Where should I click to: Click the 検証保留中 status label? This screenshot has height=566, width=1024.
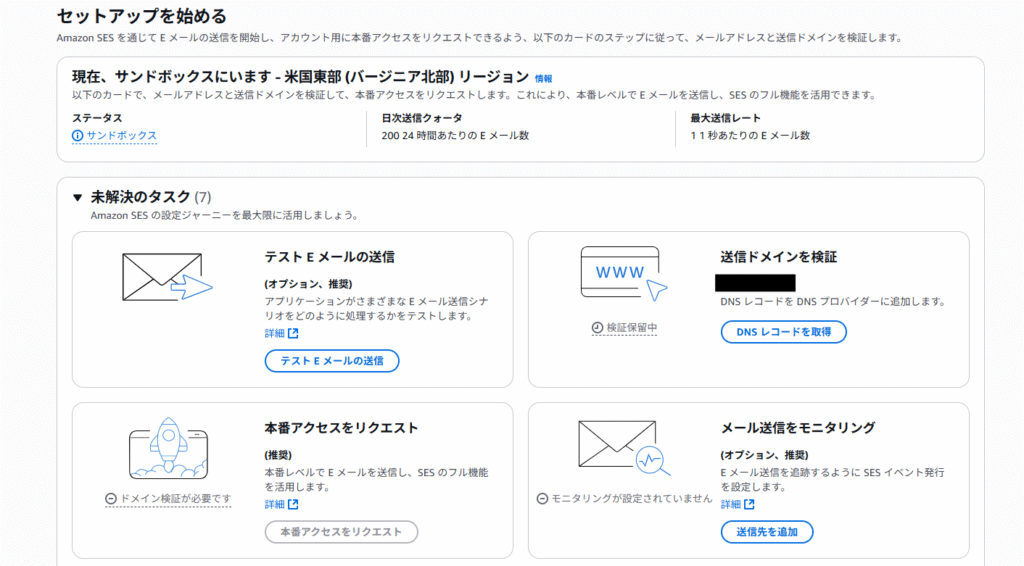[x=632, y=328]
